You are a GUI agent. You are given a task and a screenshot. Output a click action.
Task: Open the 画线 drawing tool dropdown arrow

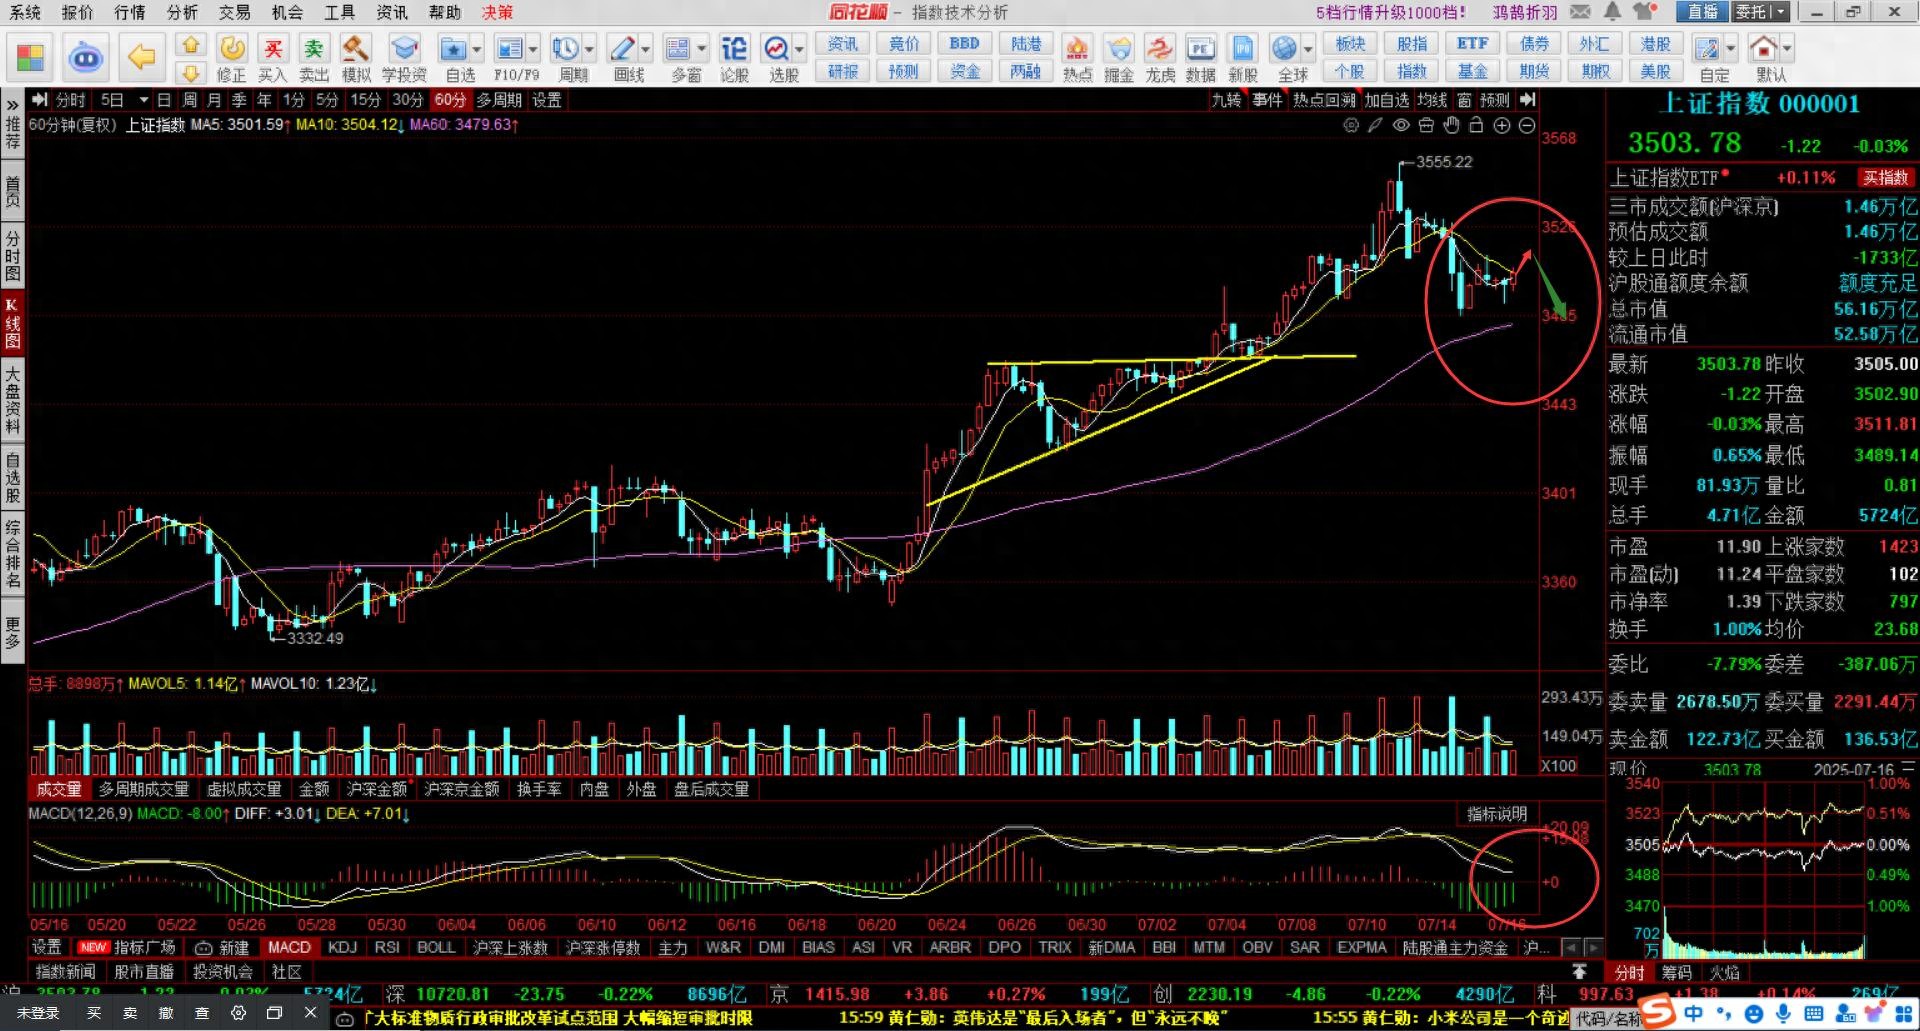pos(646,49)
